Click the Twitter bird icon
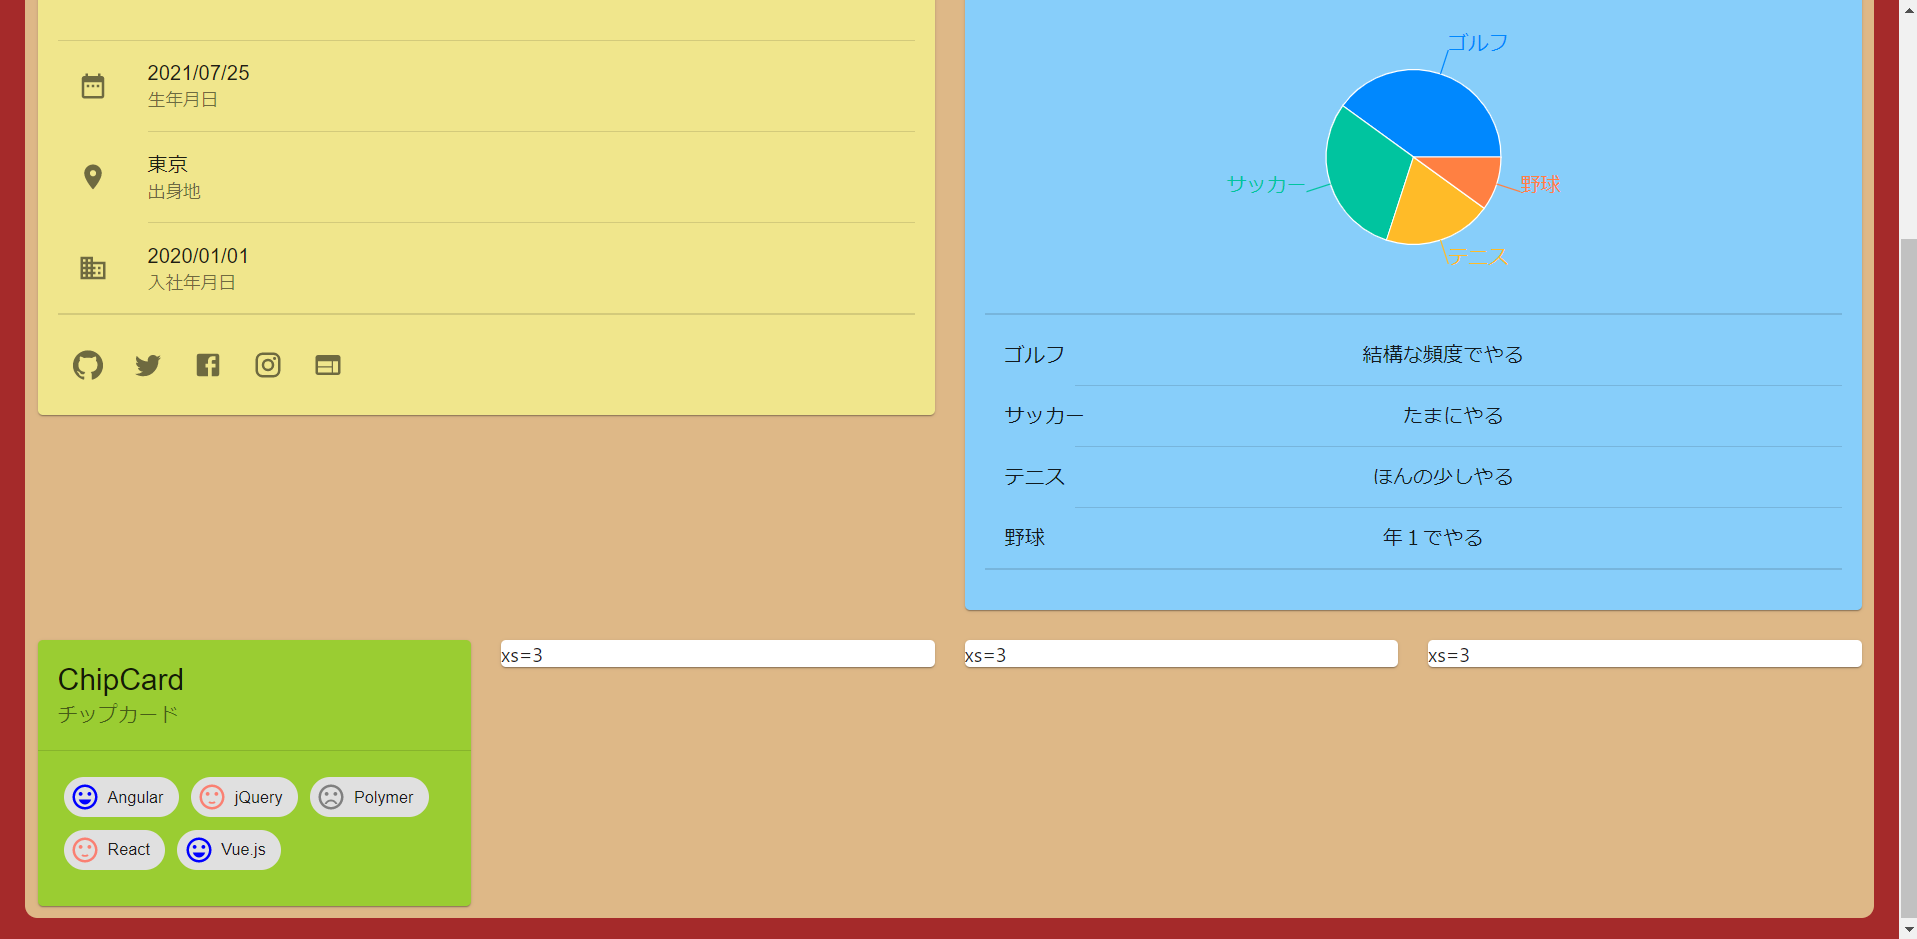The width and height of the screenshot is (1917, 939). tap(147, 365)
